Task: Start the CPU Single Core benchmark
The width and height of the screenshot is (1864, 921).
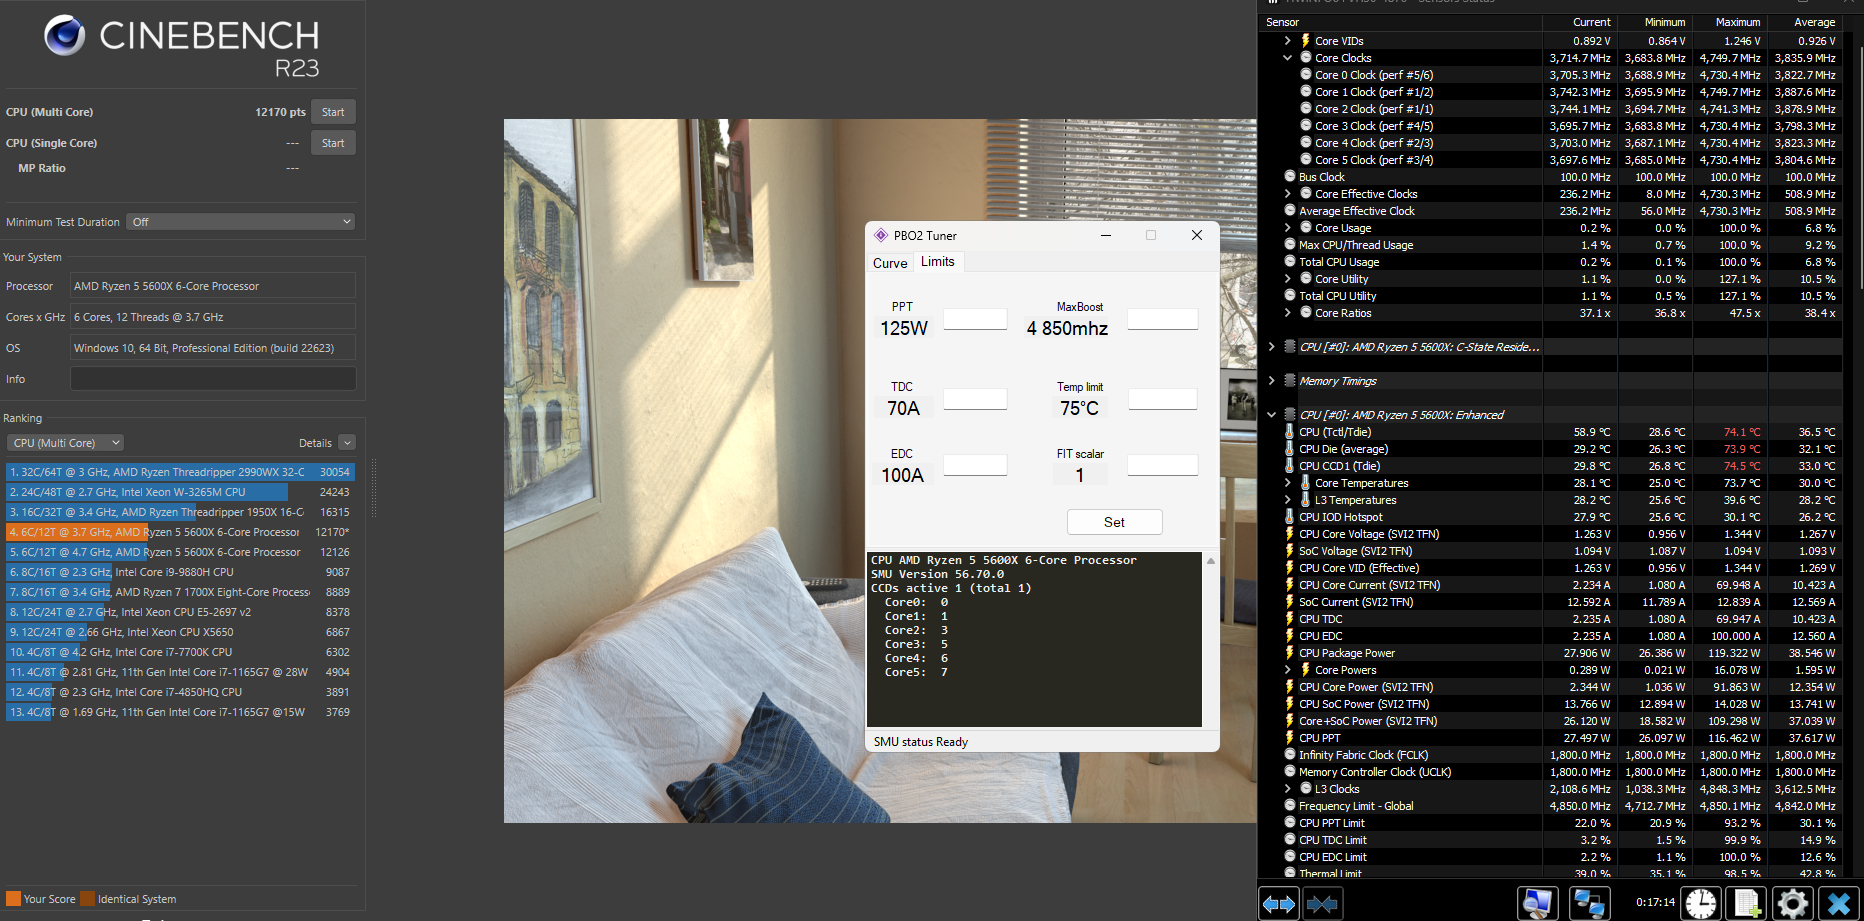Action: [x=333, y=143]
